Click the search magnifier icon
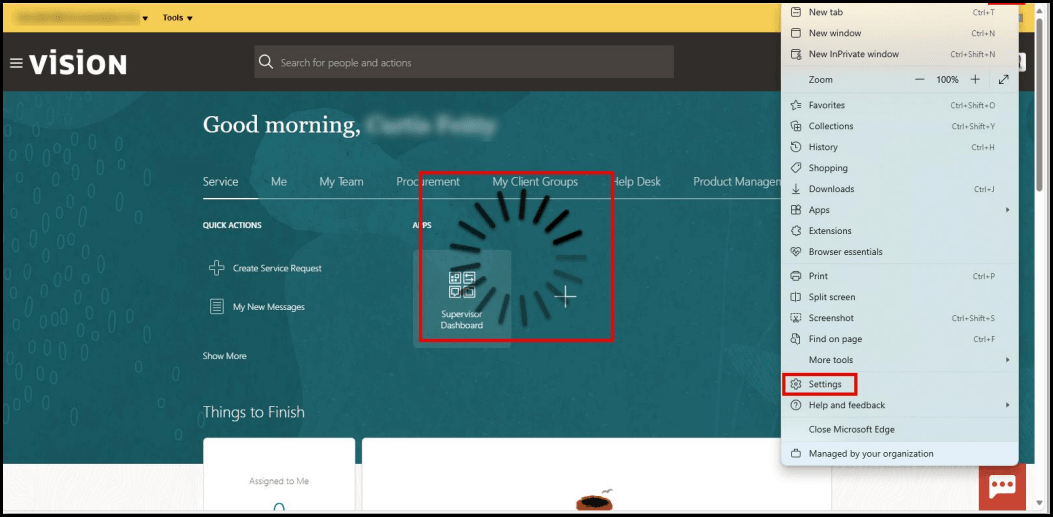Viewport: 1053px width, 517px height. pos(266,62)
